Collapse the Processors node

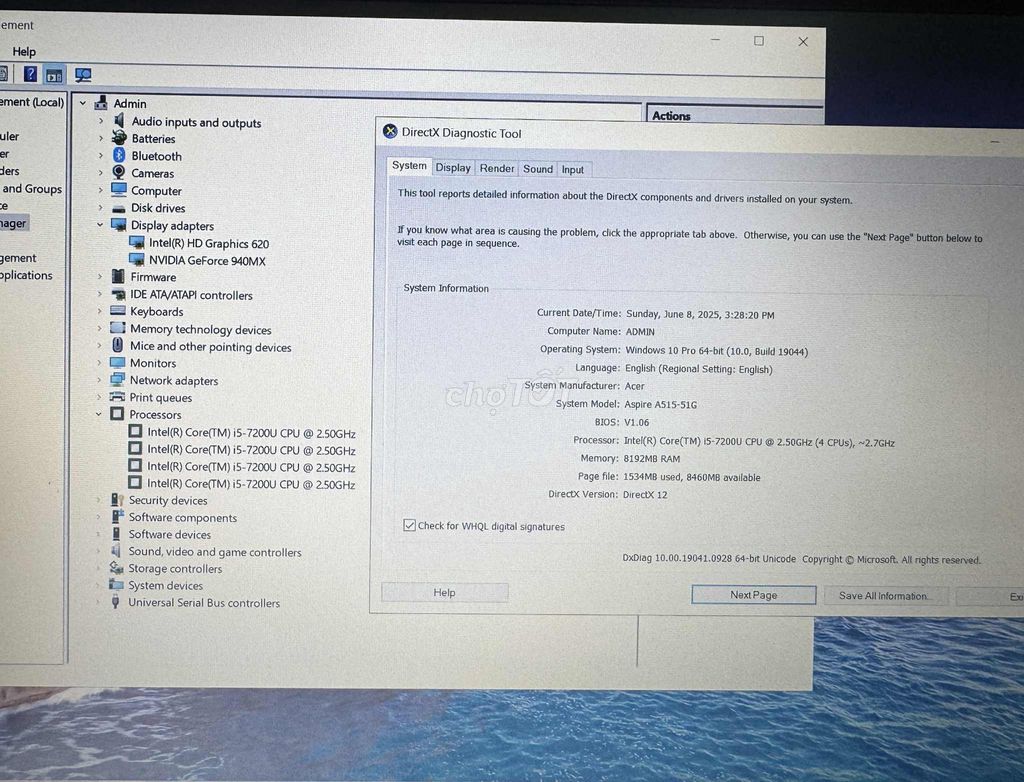99,414
